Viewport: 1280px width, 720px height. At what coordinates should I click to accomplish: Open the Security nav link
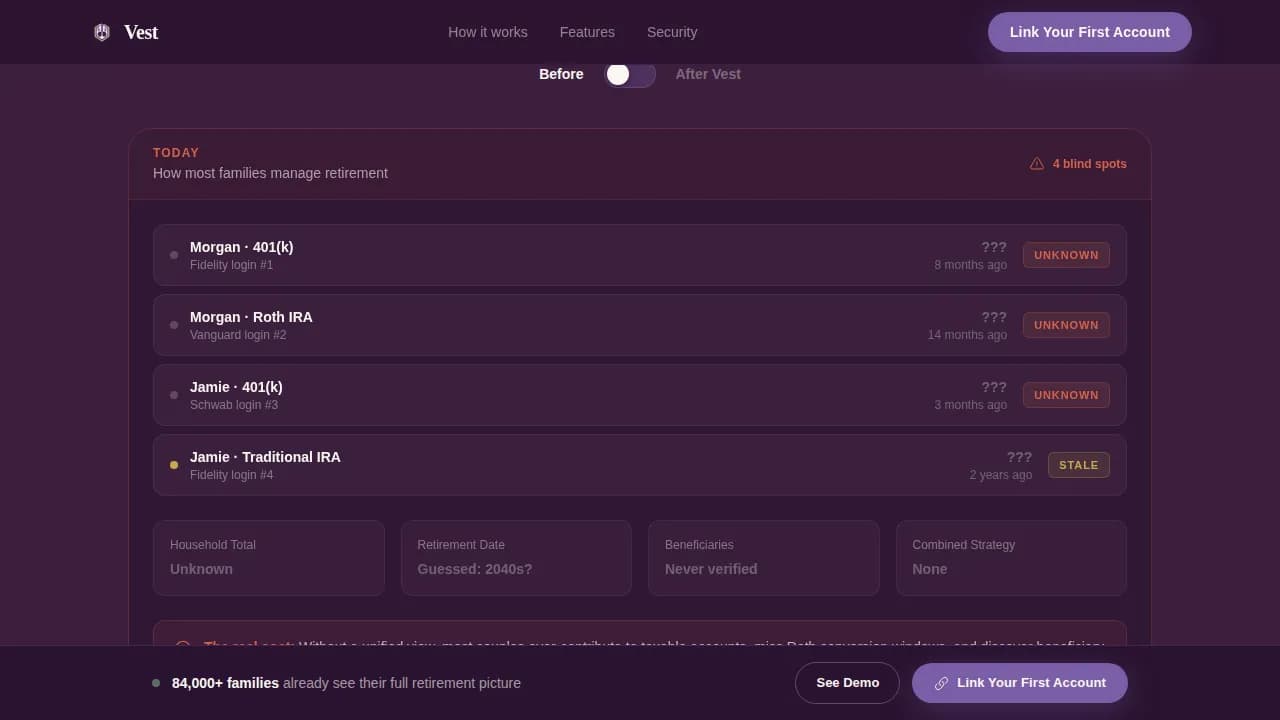click(x=672, y=32)
